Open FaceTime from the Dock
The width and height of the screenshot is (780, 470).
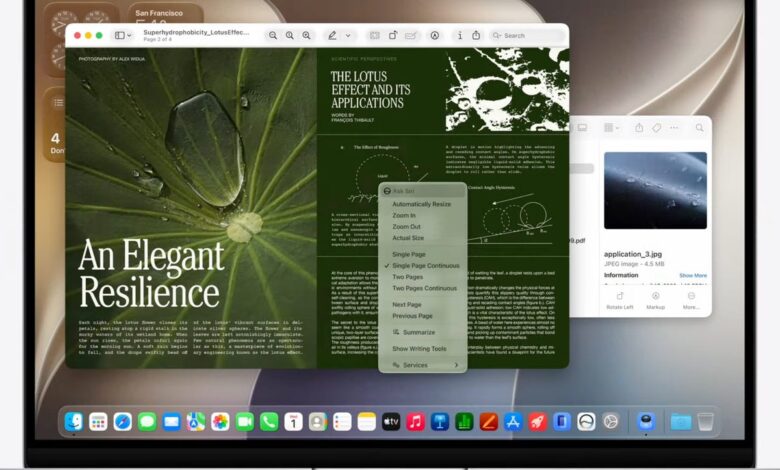(244, 422)
